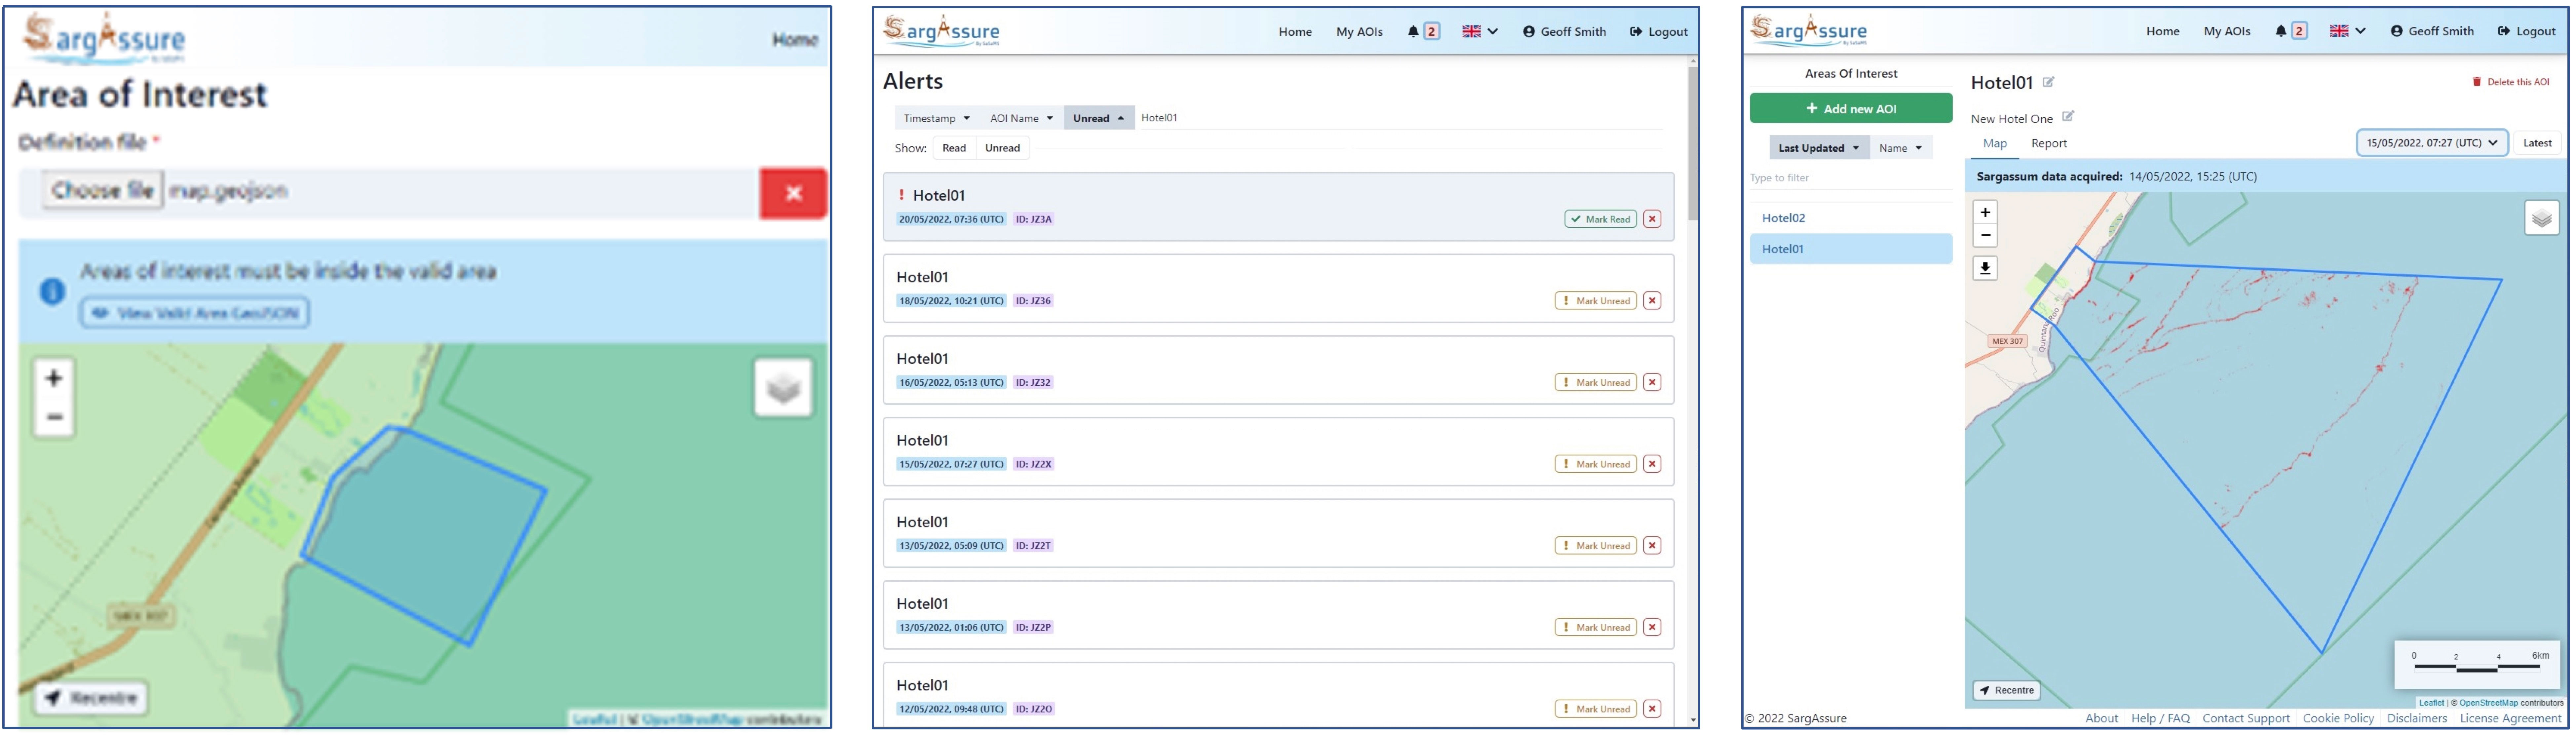Click Logout in the Alerts window header
Image resolution: width=2576 pixels, height=736 pixels.
coord(1659,31)
